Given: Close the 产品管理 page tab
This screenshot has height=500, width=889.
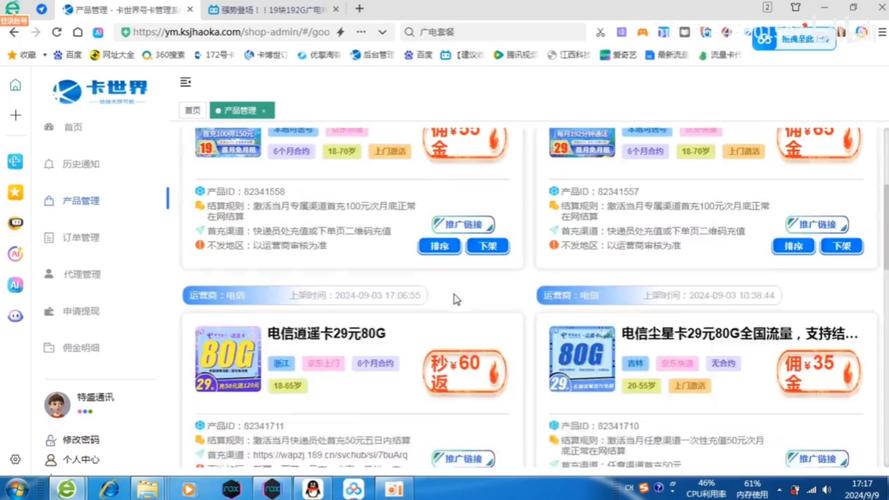Looking at the screenshot, I should (264, 111).
